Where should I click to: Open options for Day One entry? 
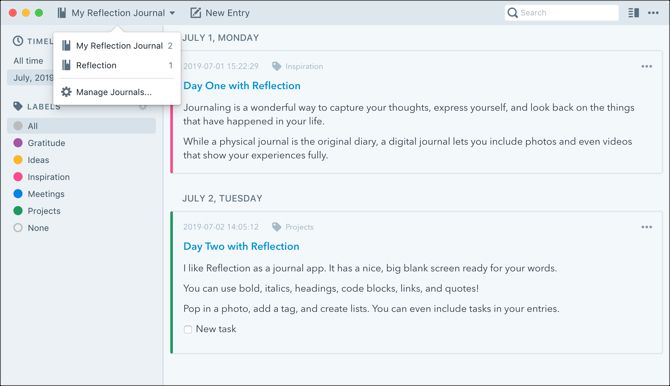point(646,66)
